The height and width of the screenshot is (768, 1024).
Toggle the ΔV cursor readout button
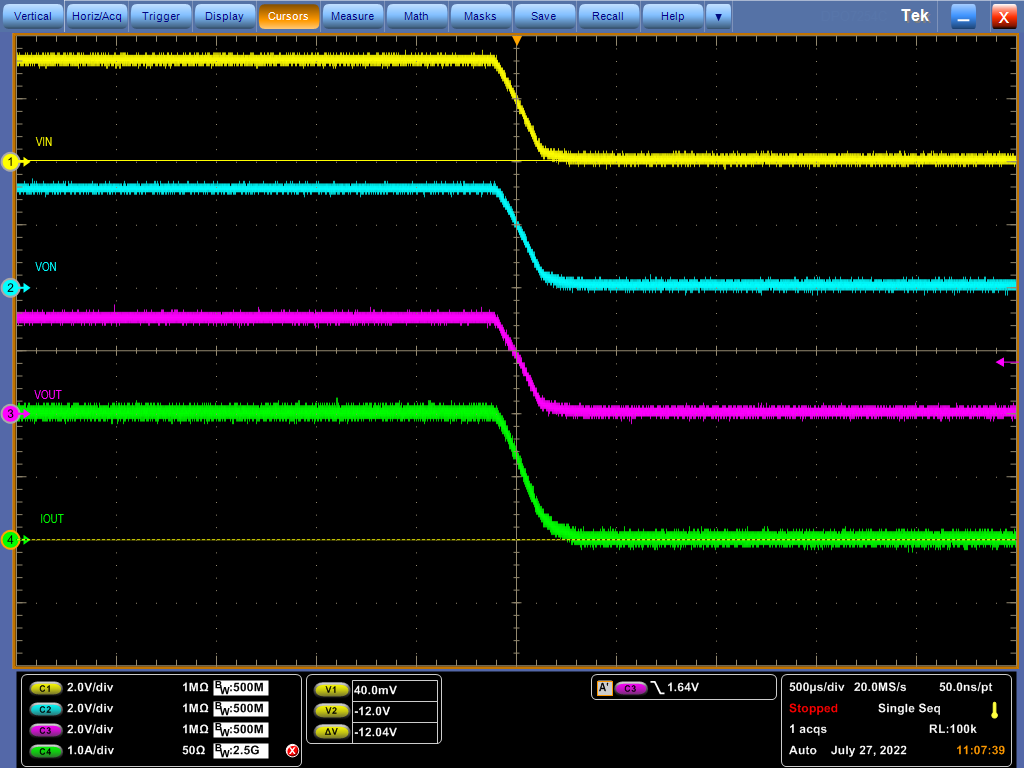coord(331,731)
